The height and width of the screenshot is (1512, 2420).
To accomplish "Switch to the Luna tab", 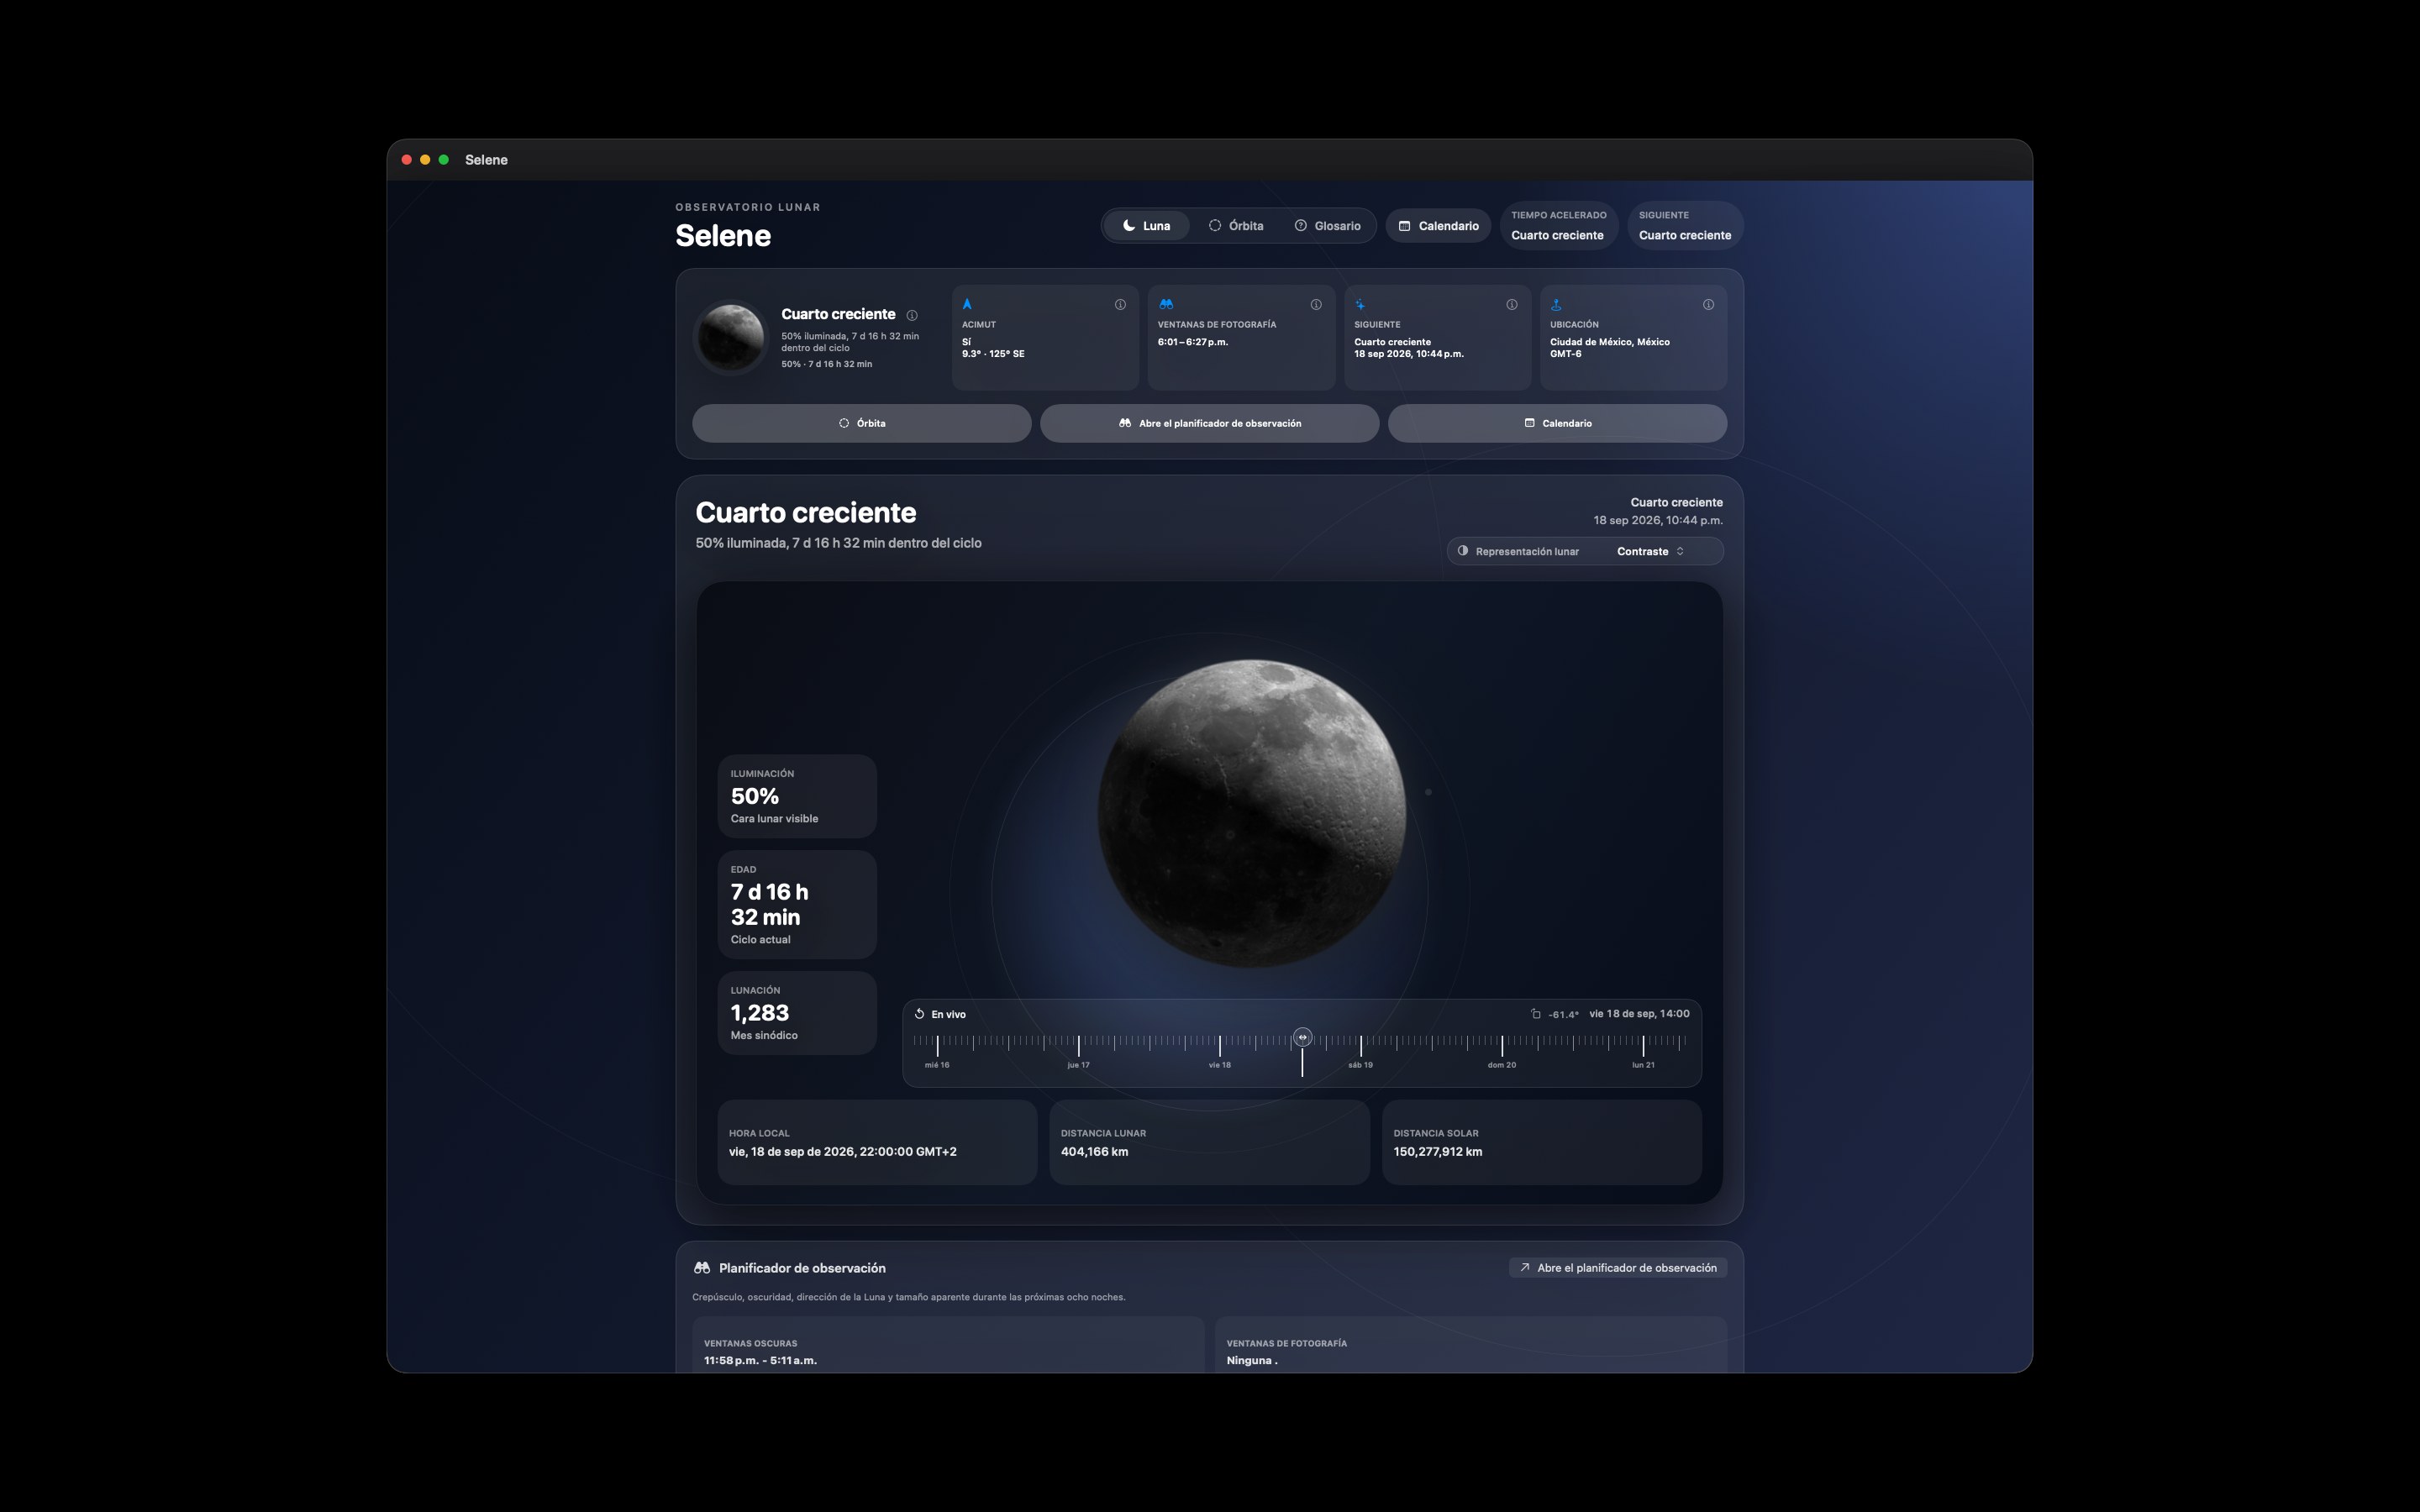I will point(1146,226).
